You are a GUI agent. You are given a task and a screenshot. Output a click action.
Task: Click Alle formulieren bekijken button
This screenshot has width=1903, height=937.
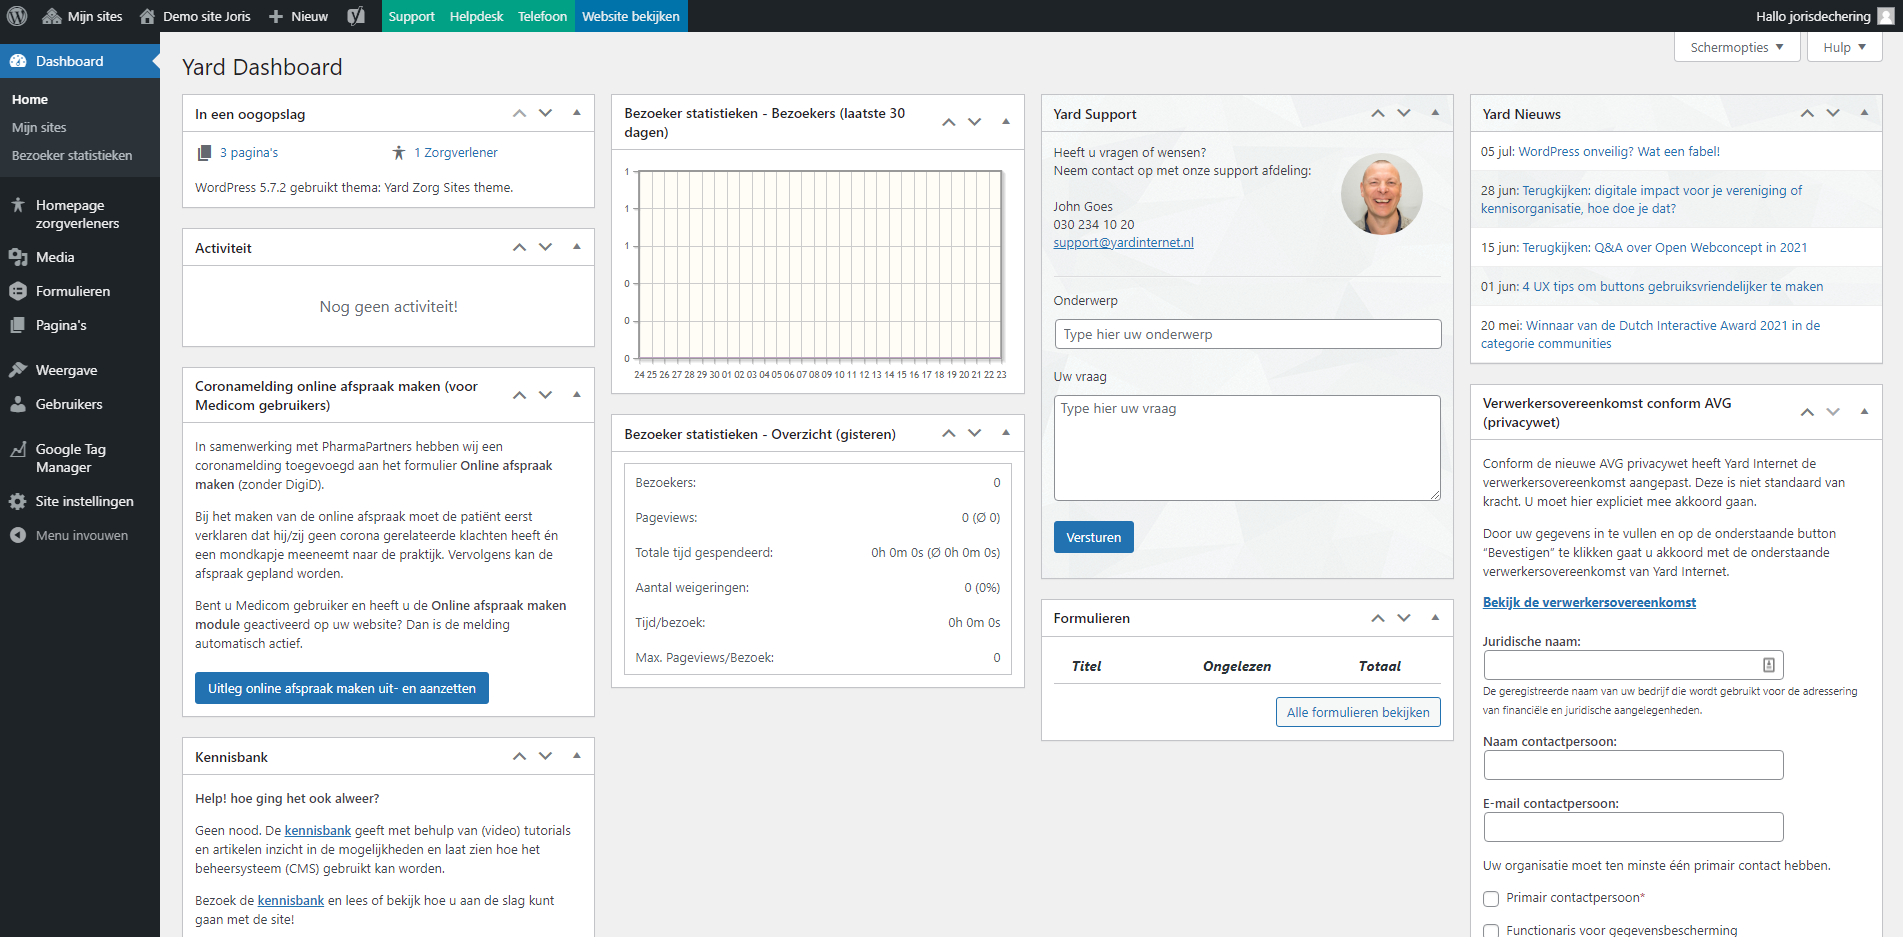1358,712
